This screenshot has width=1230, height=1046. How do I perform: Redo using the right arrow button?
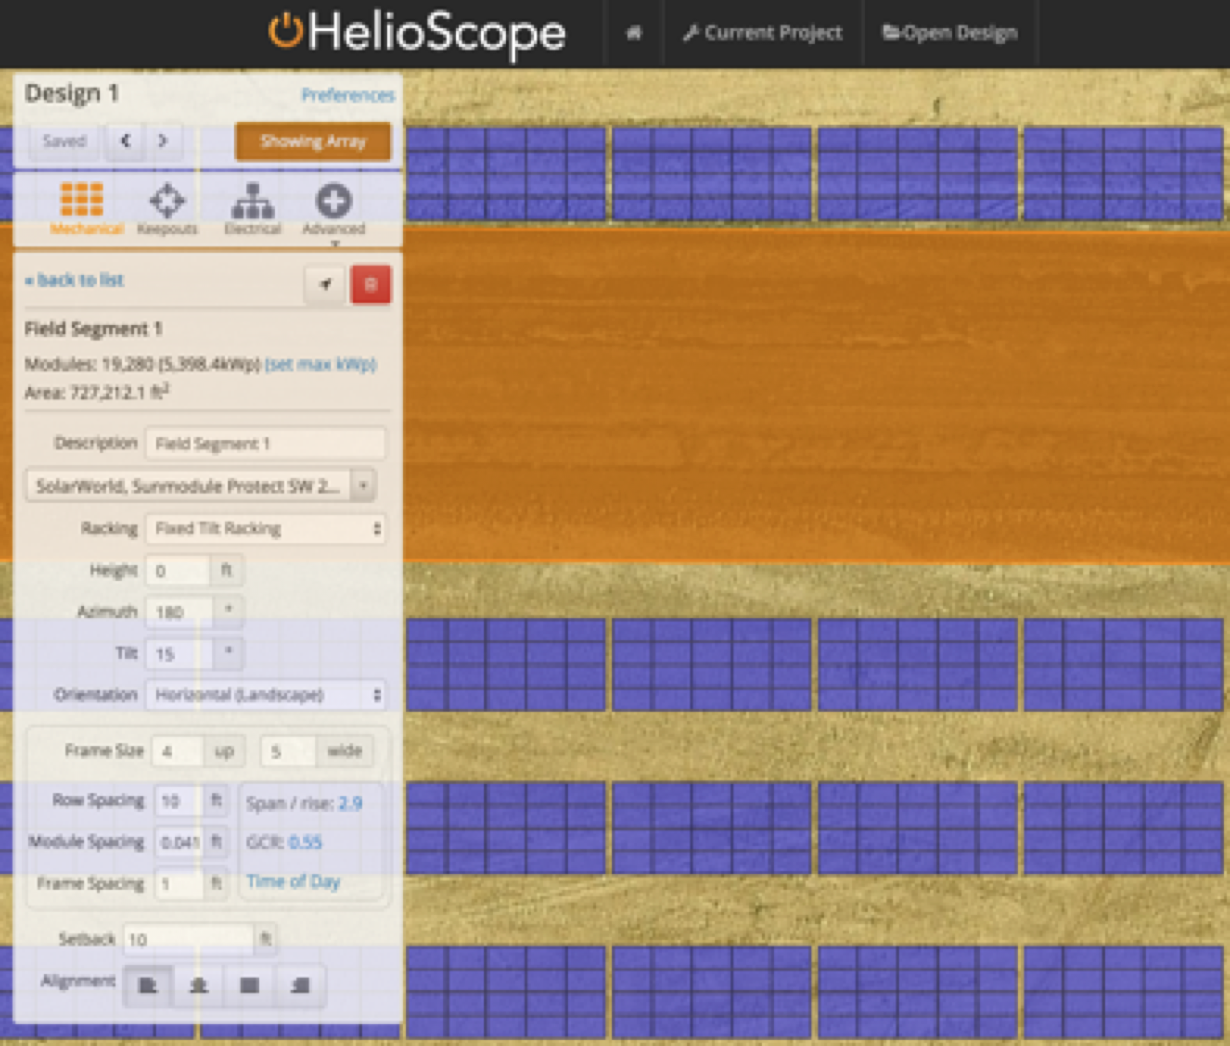pos(163,141)
